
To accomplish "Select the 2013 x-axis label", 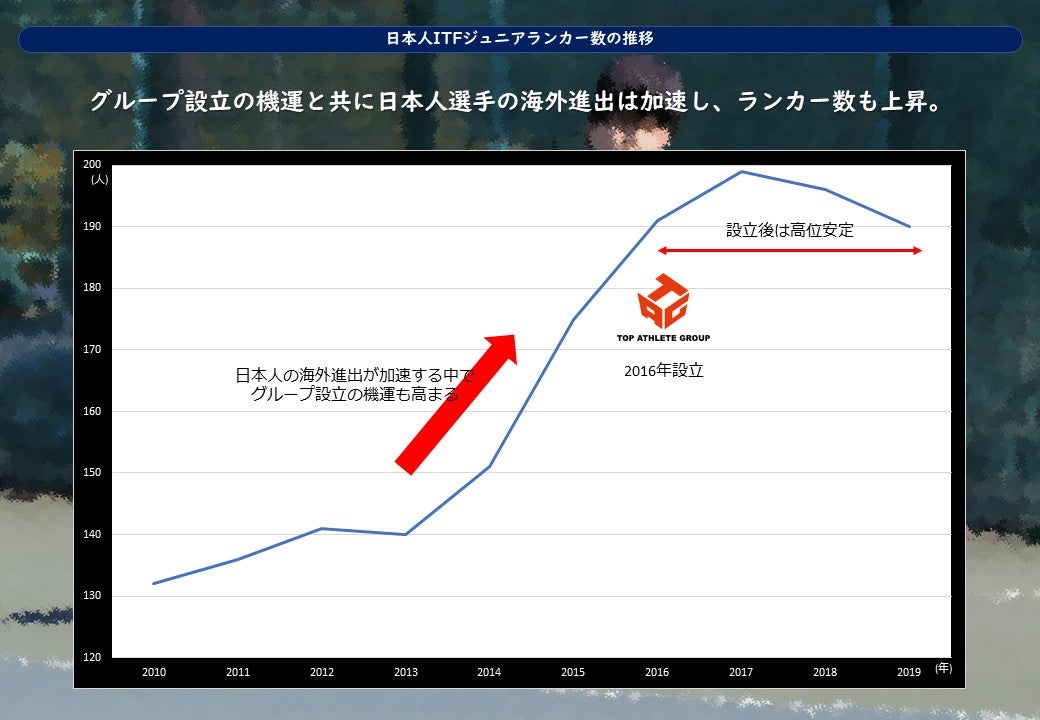I will [405, 673].
